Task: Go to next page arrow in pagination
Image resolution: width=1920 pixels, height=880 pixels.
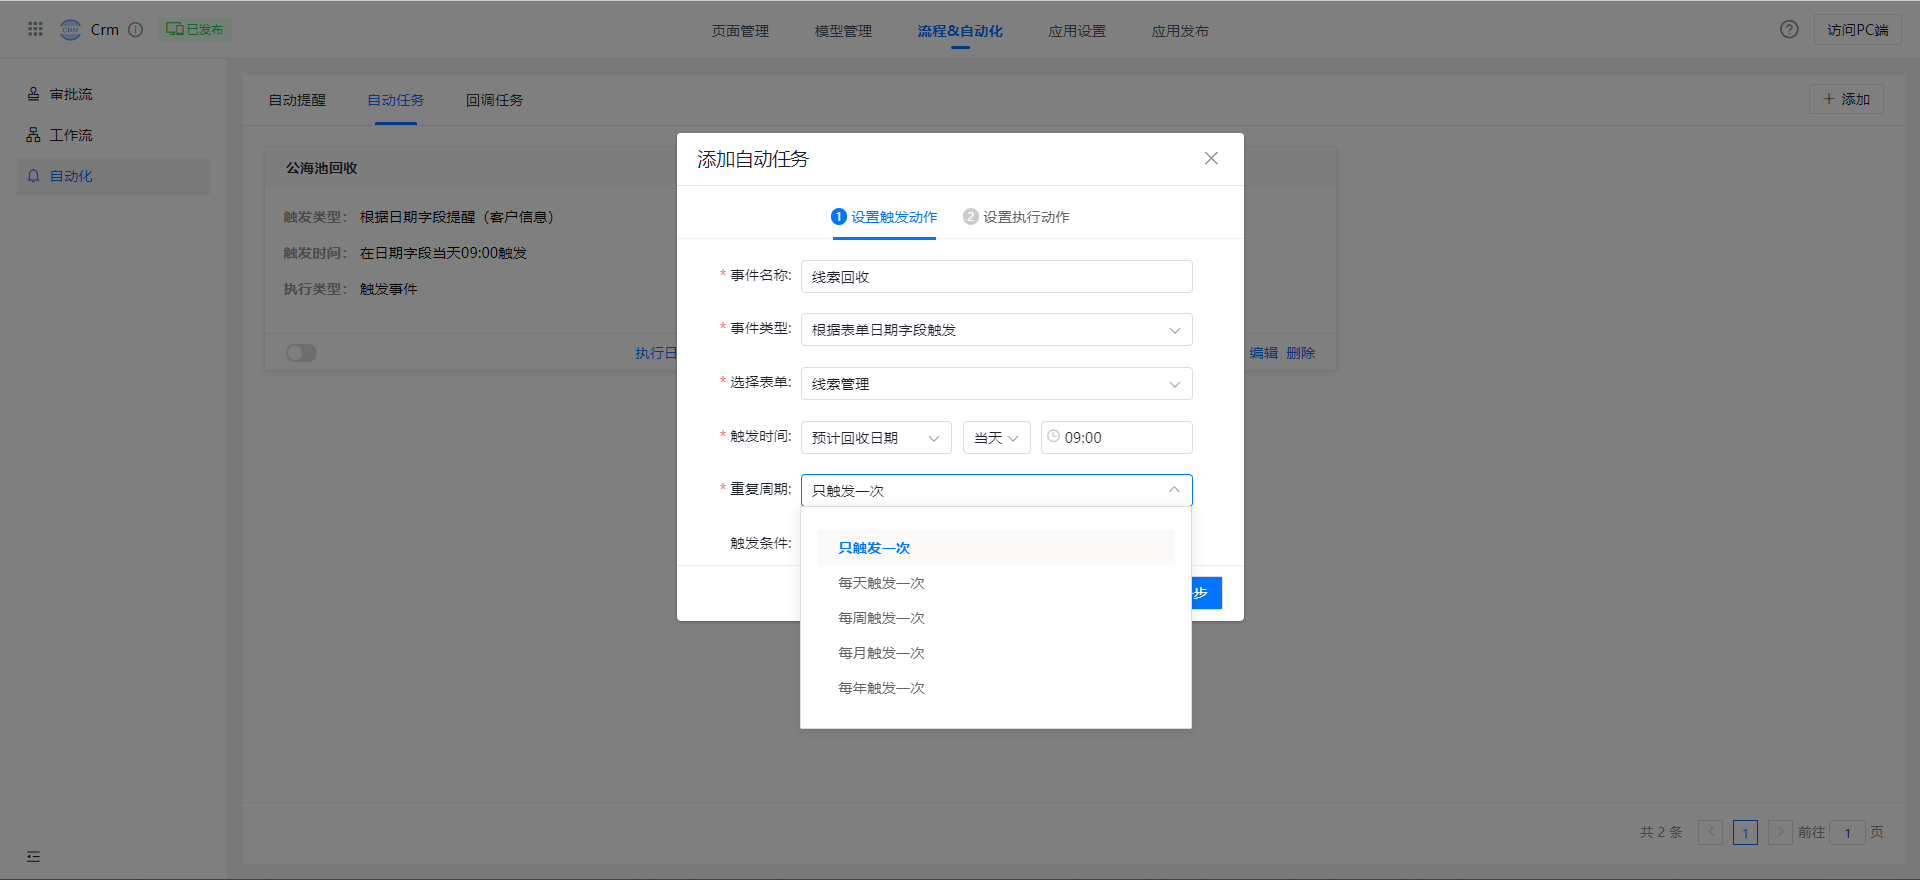Action: [x=1780, y=832]
